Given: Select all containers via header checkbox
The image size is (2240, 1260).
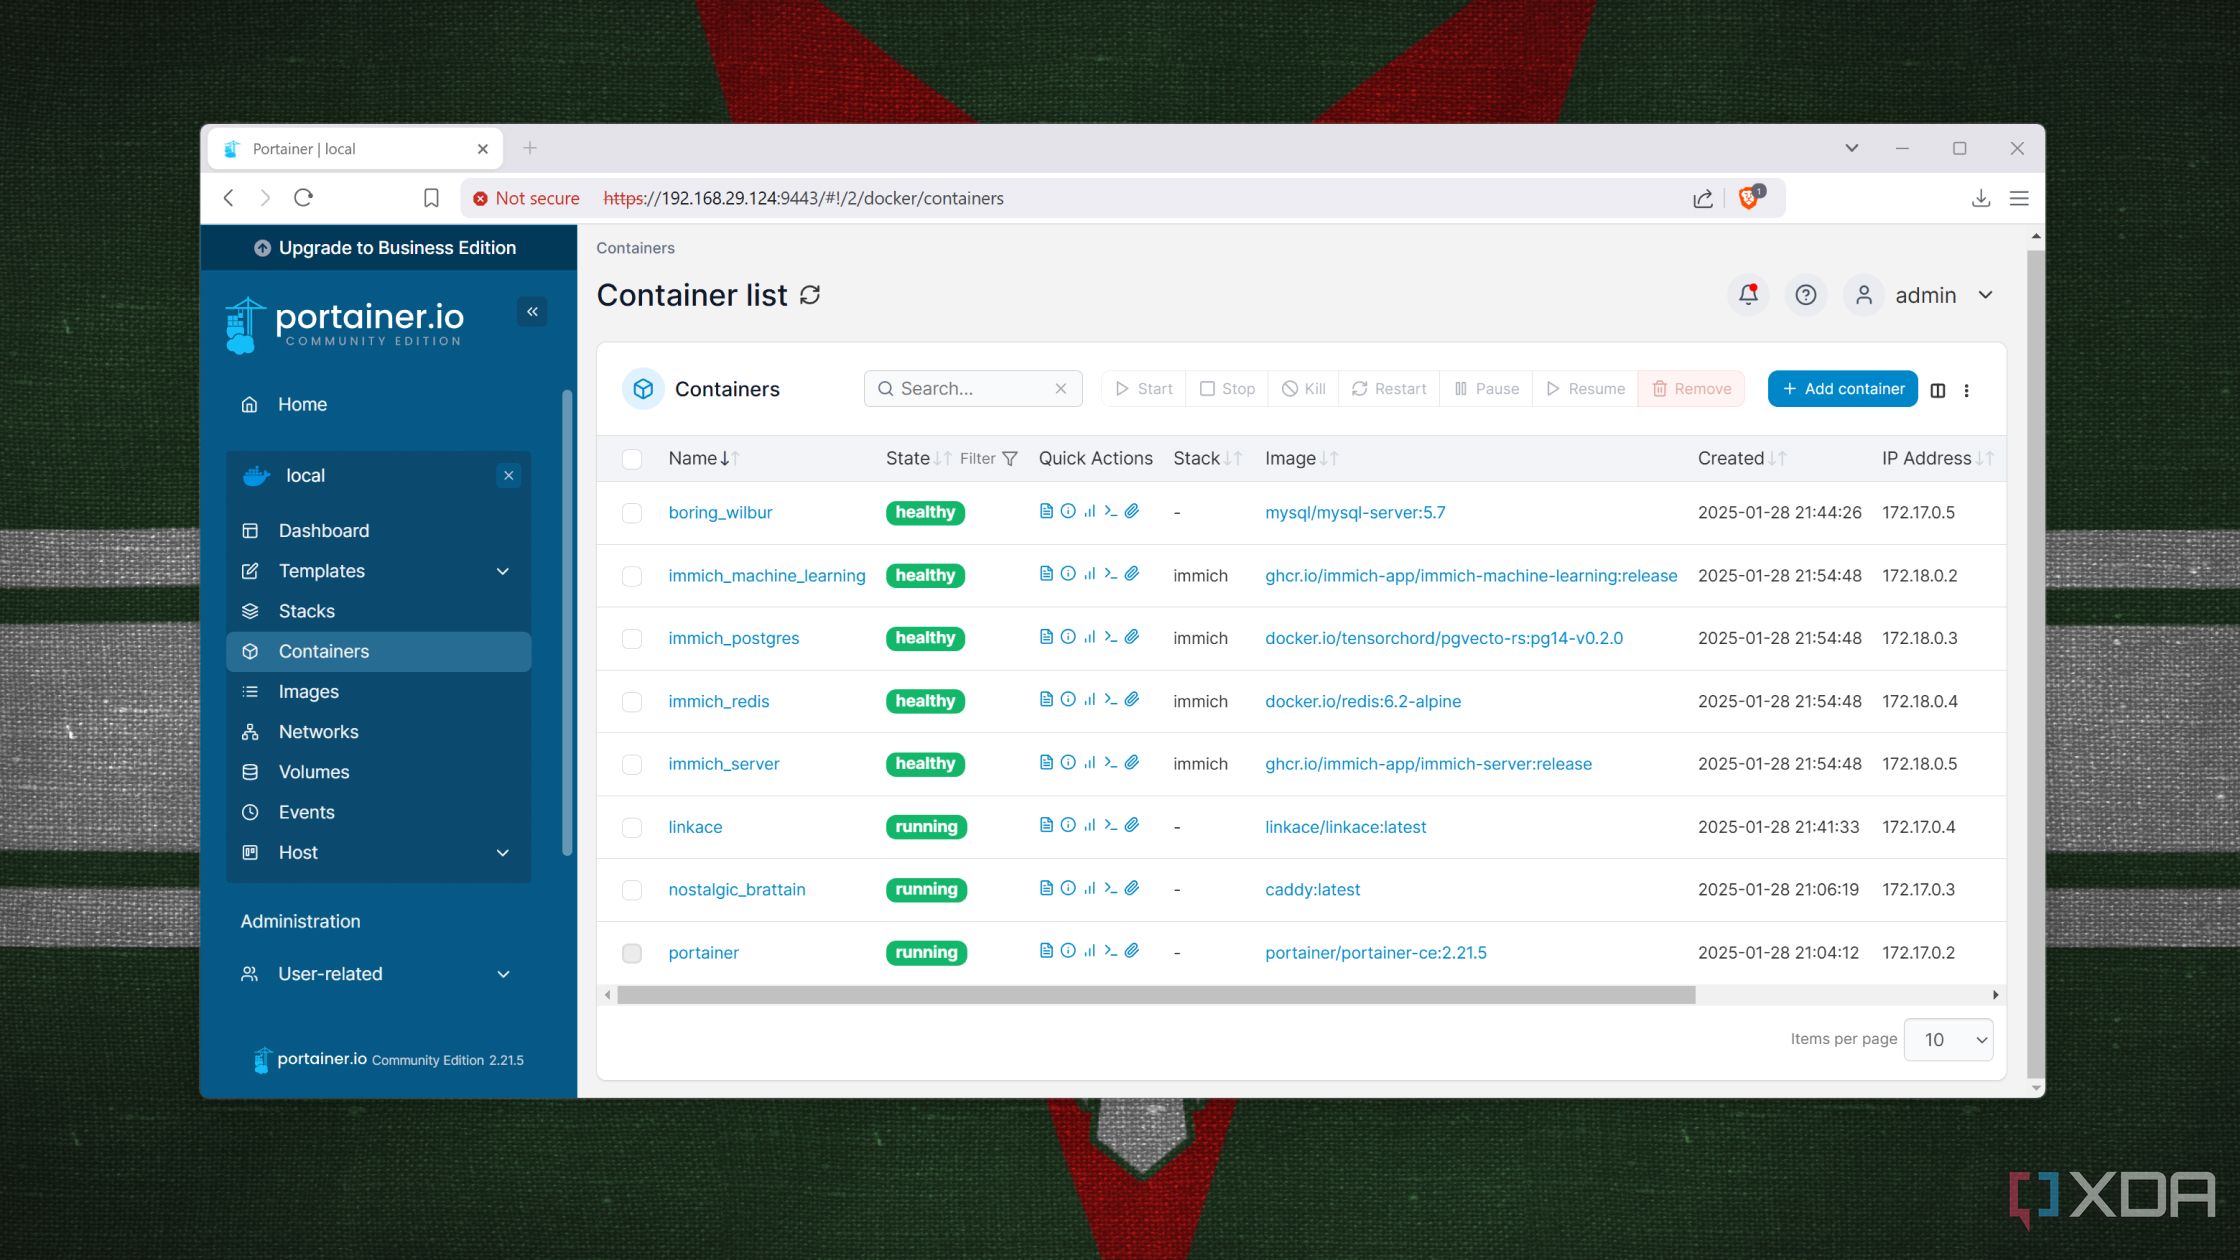Looking at the screenshot, I should [x=632, y=458].
